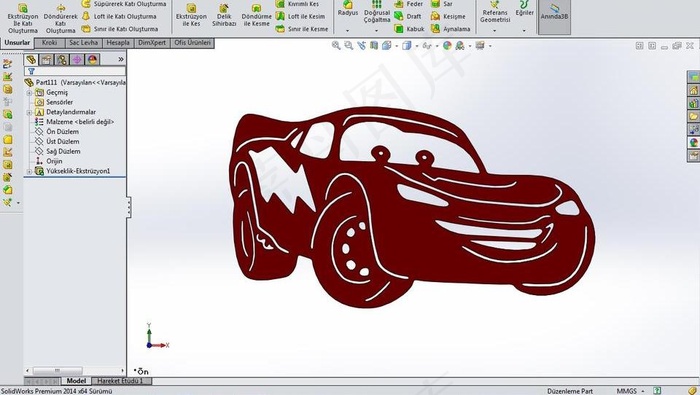Image resolution: width=700 pixels, height=395 pixels.
Task: Toggle Anında3B instant 3D mode
Action: click(x=554, y=17)
